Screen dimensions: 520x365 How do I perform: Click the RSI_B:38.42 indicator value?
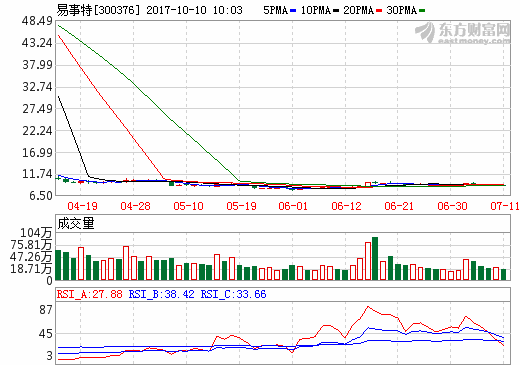coord(161,294)
